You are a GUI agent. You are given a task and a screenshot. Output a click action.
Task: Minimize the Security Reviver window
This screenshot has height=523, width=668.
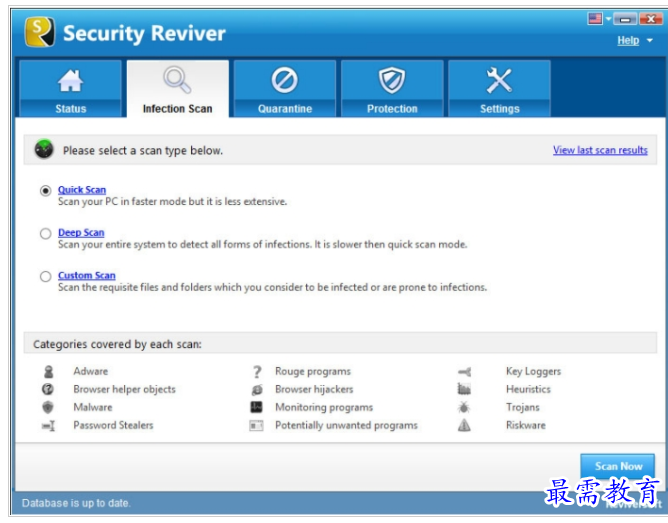625,19
